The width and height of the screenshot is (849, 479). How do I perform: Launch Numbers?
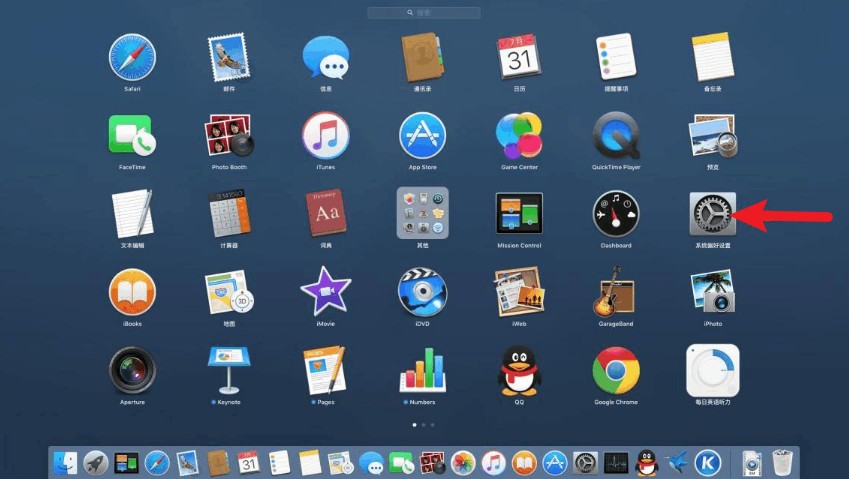pyautogui.click(x=422, y=370)
